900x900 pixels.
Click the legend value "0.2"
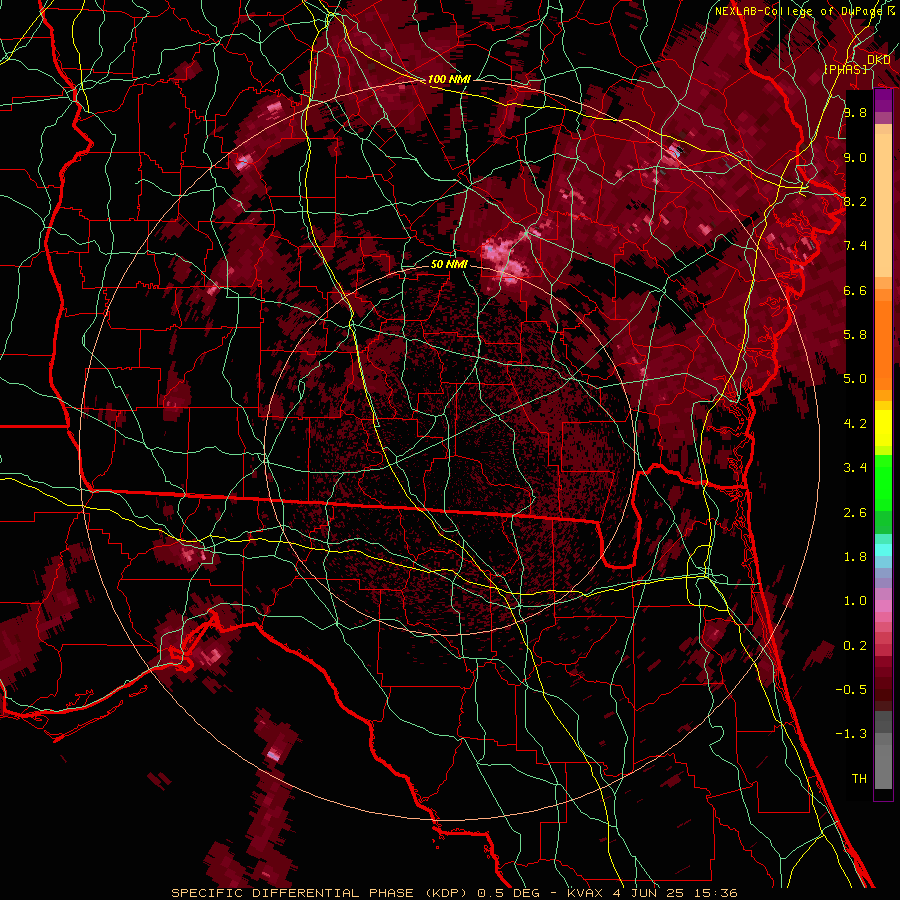pos(855,646)
